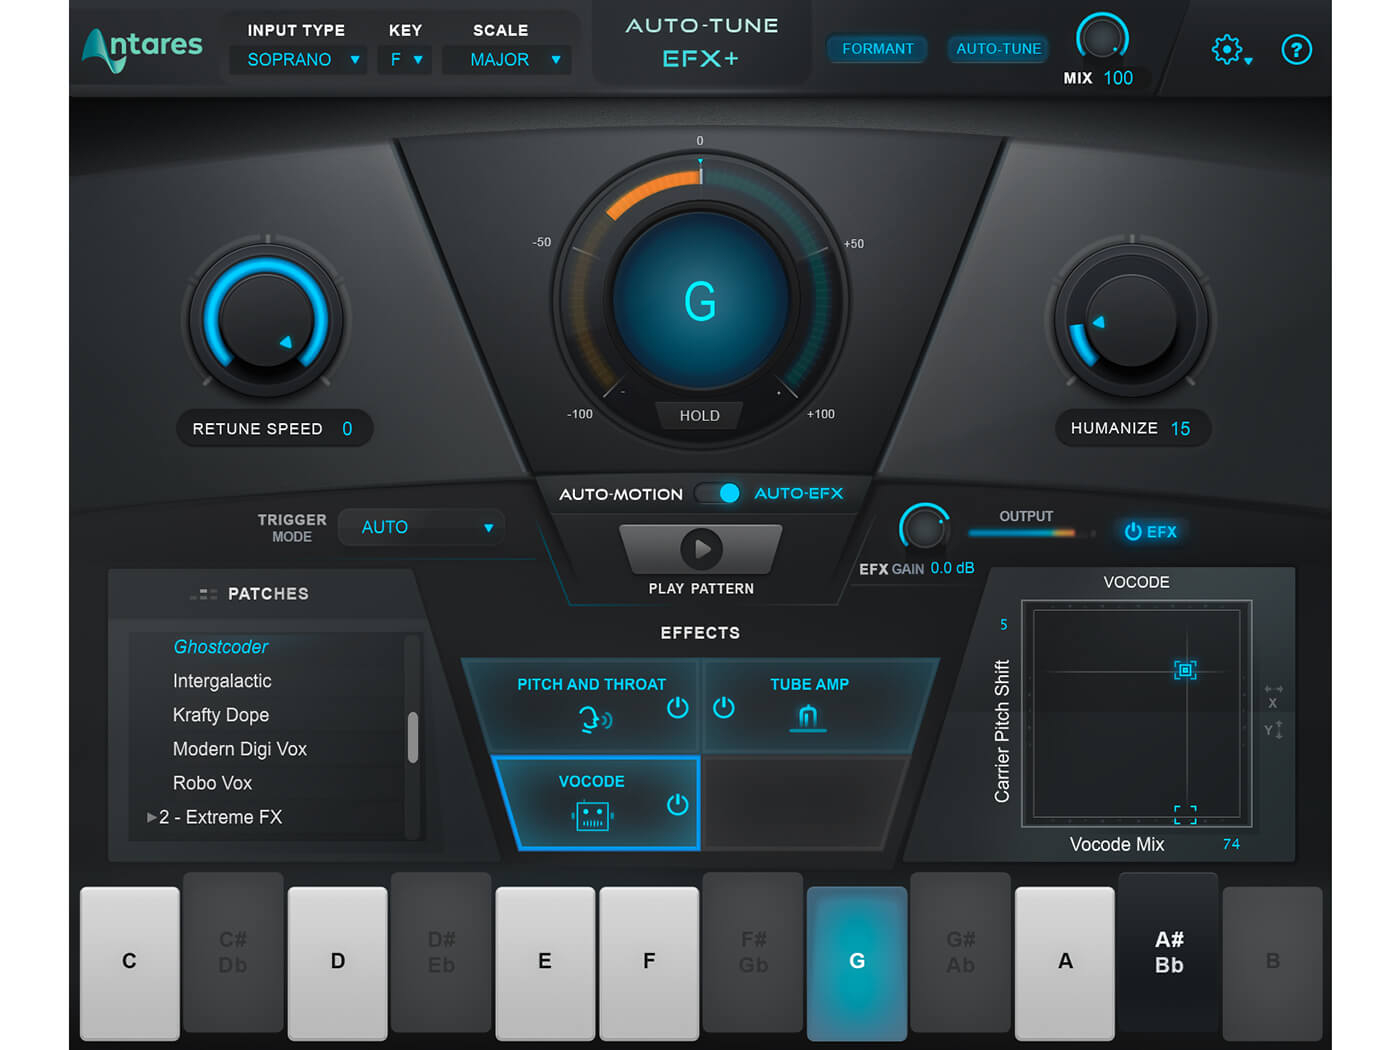Toggle Pitch and Throat power button
Viewport: 1400px width, 1050px height.
(678, 708)
